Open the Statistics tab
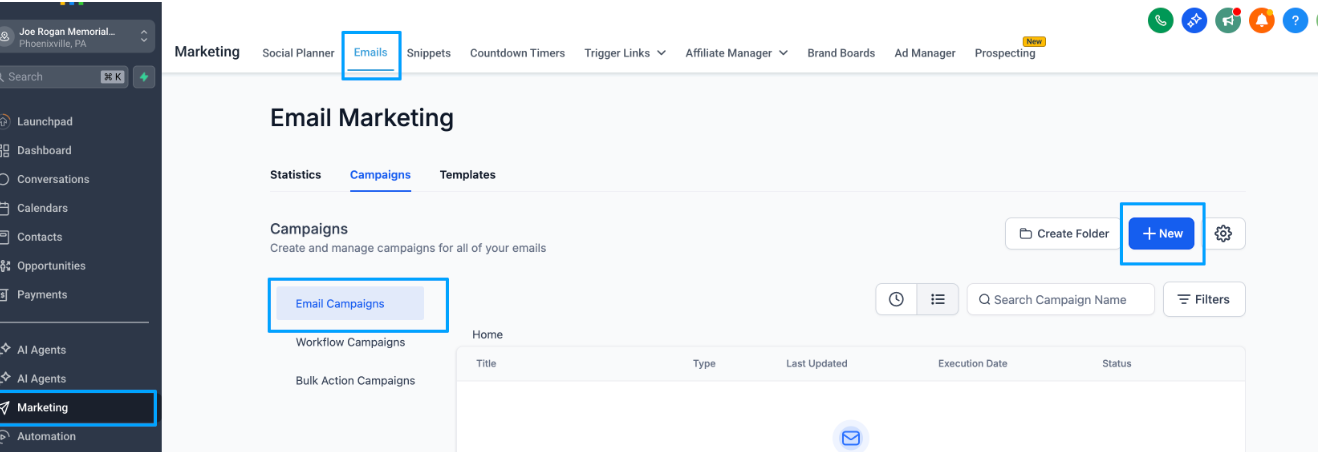The width and height of the screenshot is (1338, 452). click(x=295, y=175)
